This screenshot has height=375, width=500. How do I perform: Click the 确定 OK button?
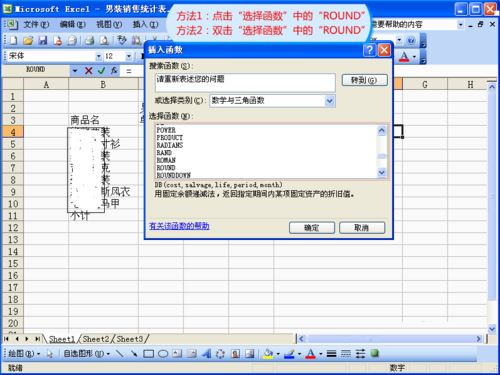[x=312, y=228]
